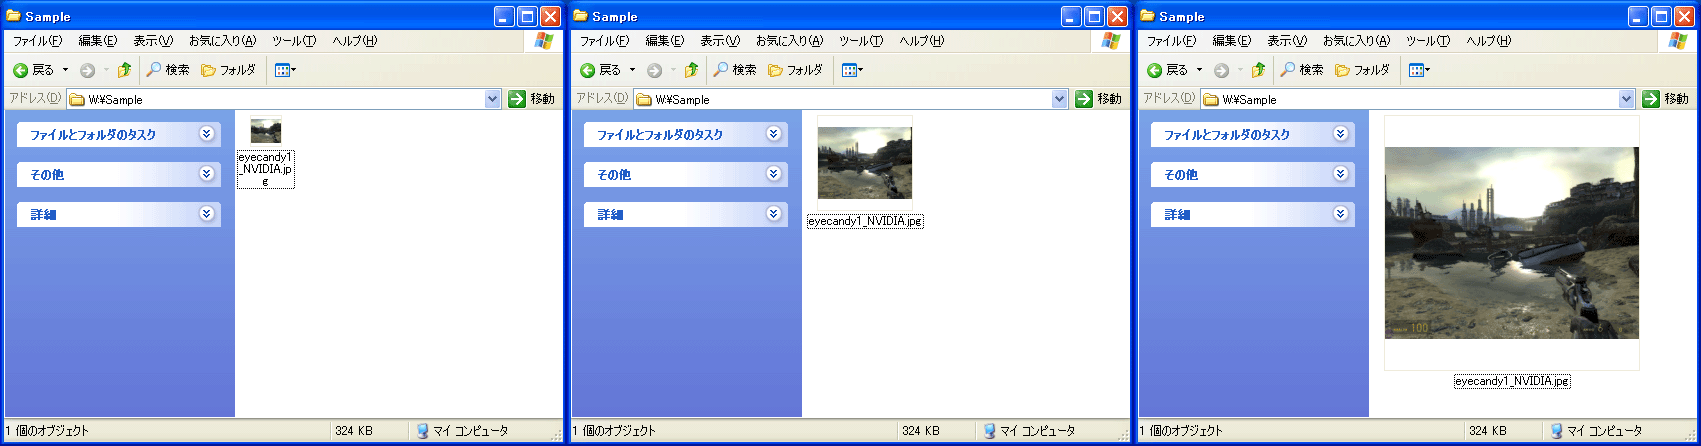Open 編集(E) menu in left window
Screen dimensions: 1701x446
[x=97, y=41]
